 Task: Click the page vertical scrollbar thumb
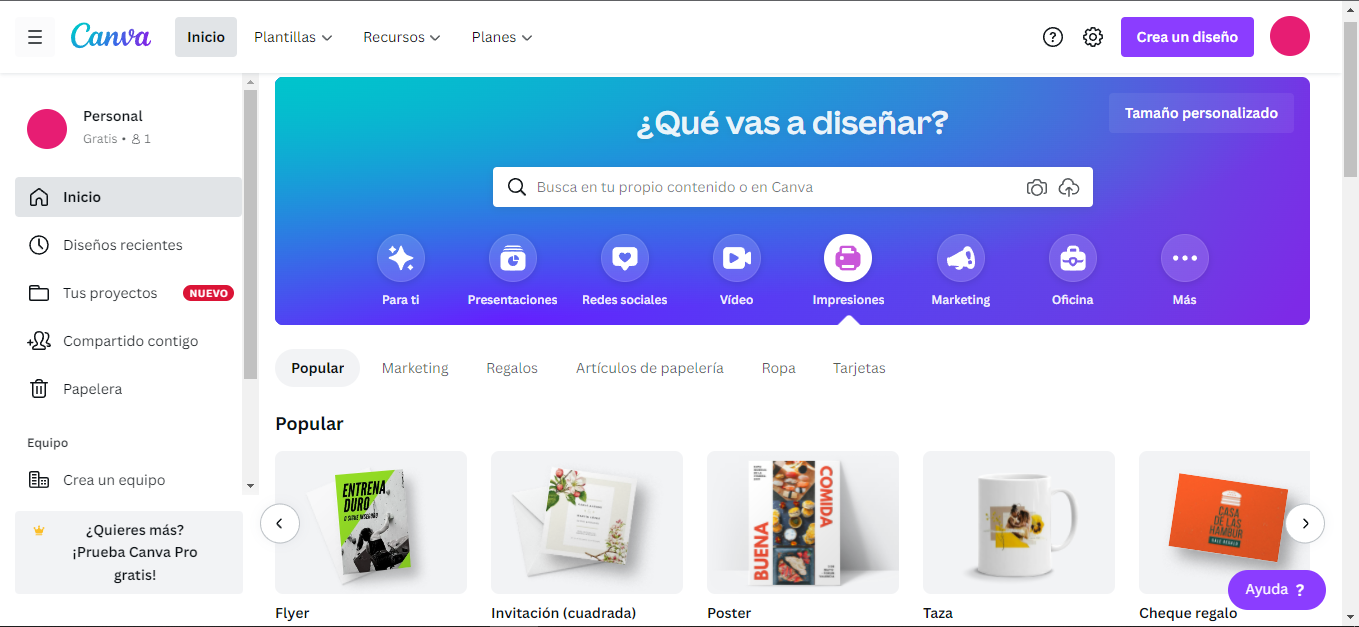tap(1350, 97)
